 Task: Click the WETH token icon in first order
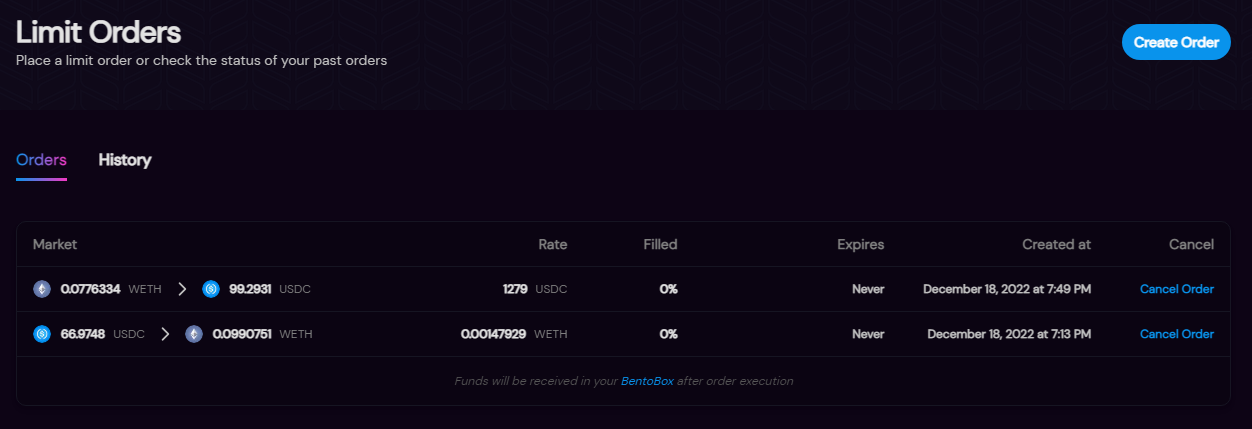(x=42, y=289)
